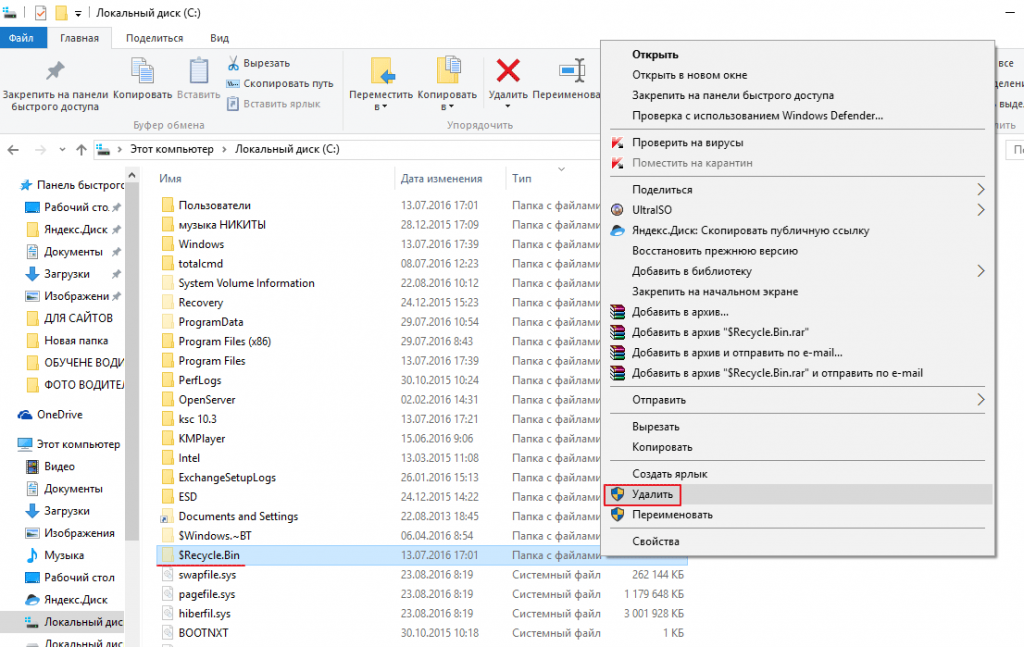The width and height of the screenshot is (1024, 647).
Task: Open the Удалить dropdown arrow in ribbon
Action: point(508,106)
